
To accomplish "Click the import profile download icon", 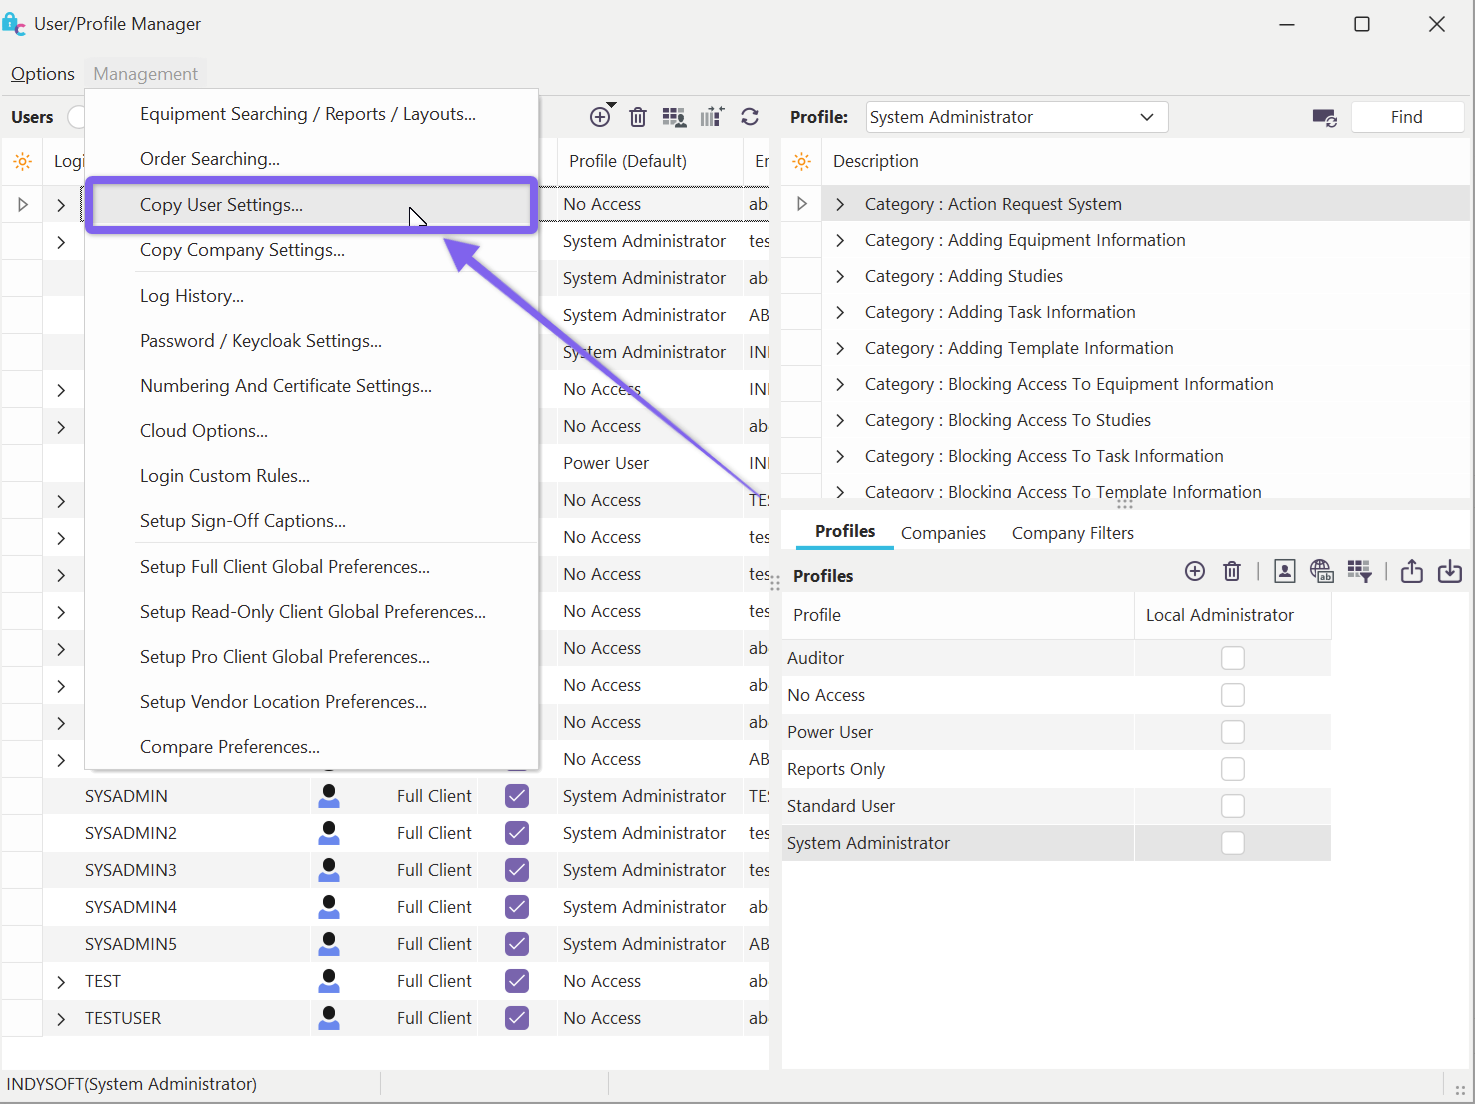I will pos(1449,571).
